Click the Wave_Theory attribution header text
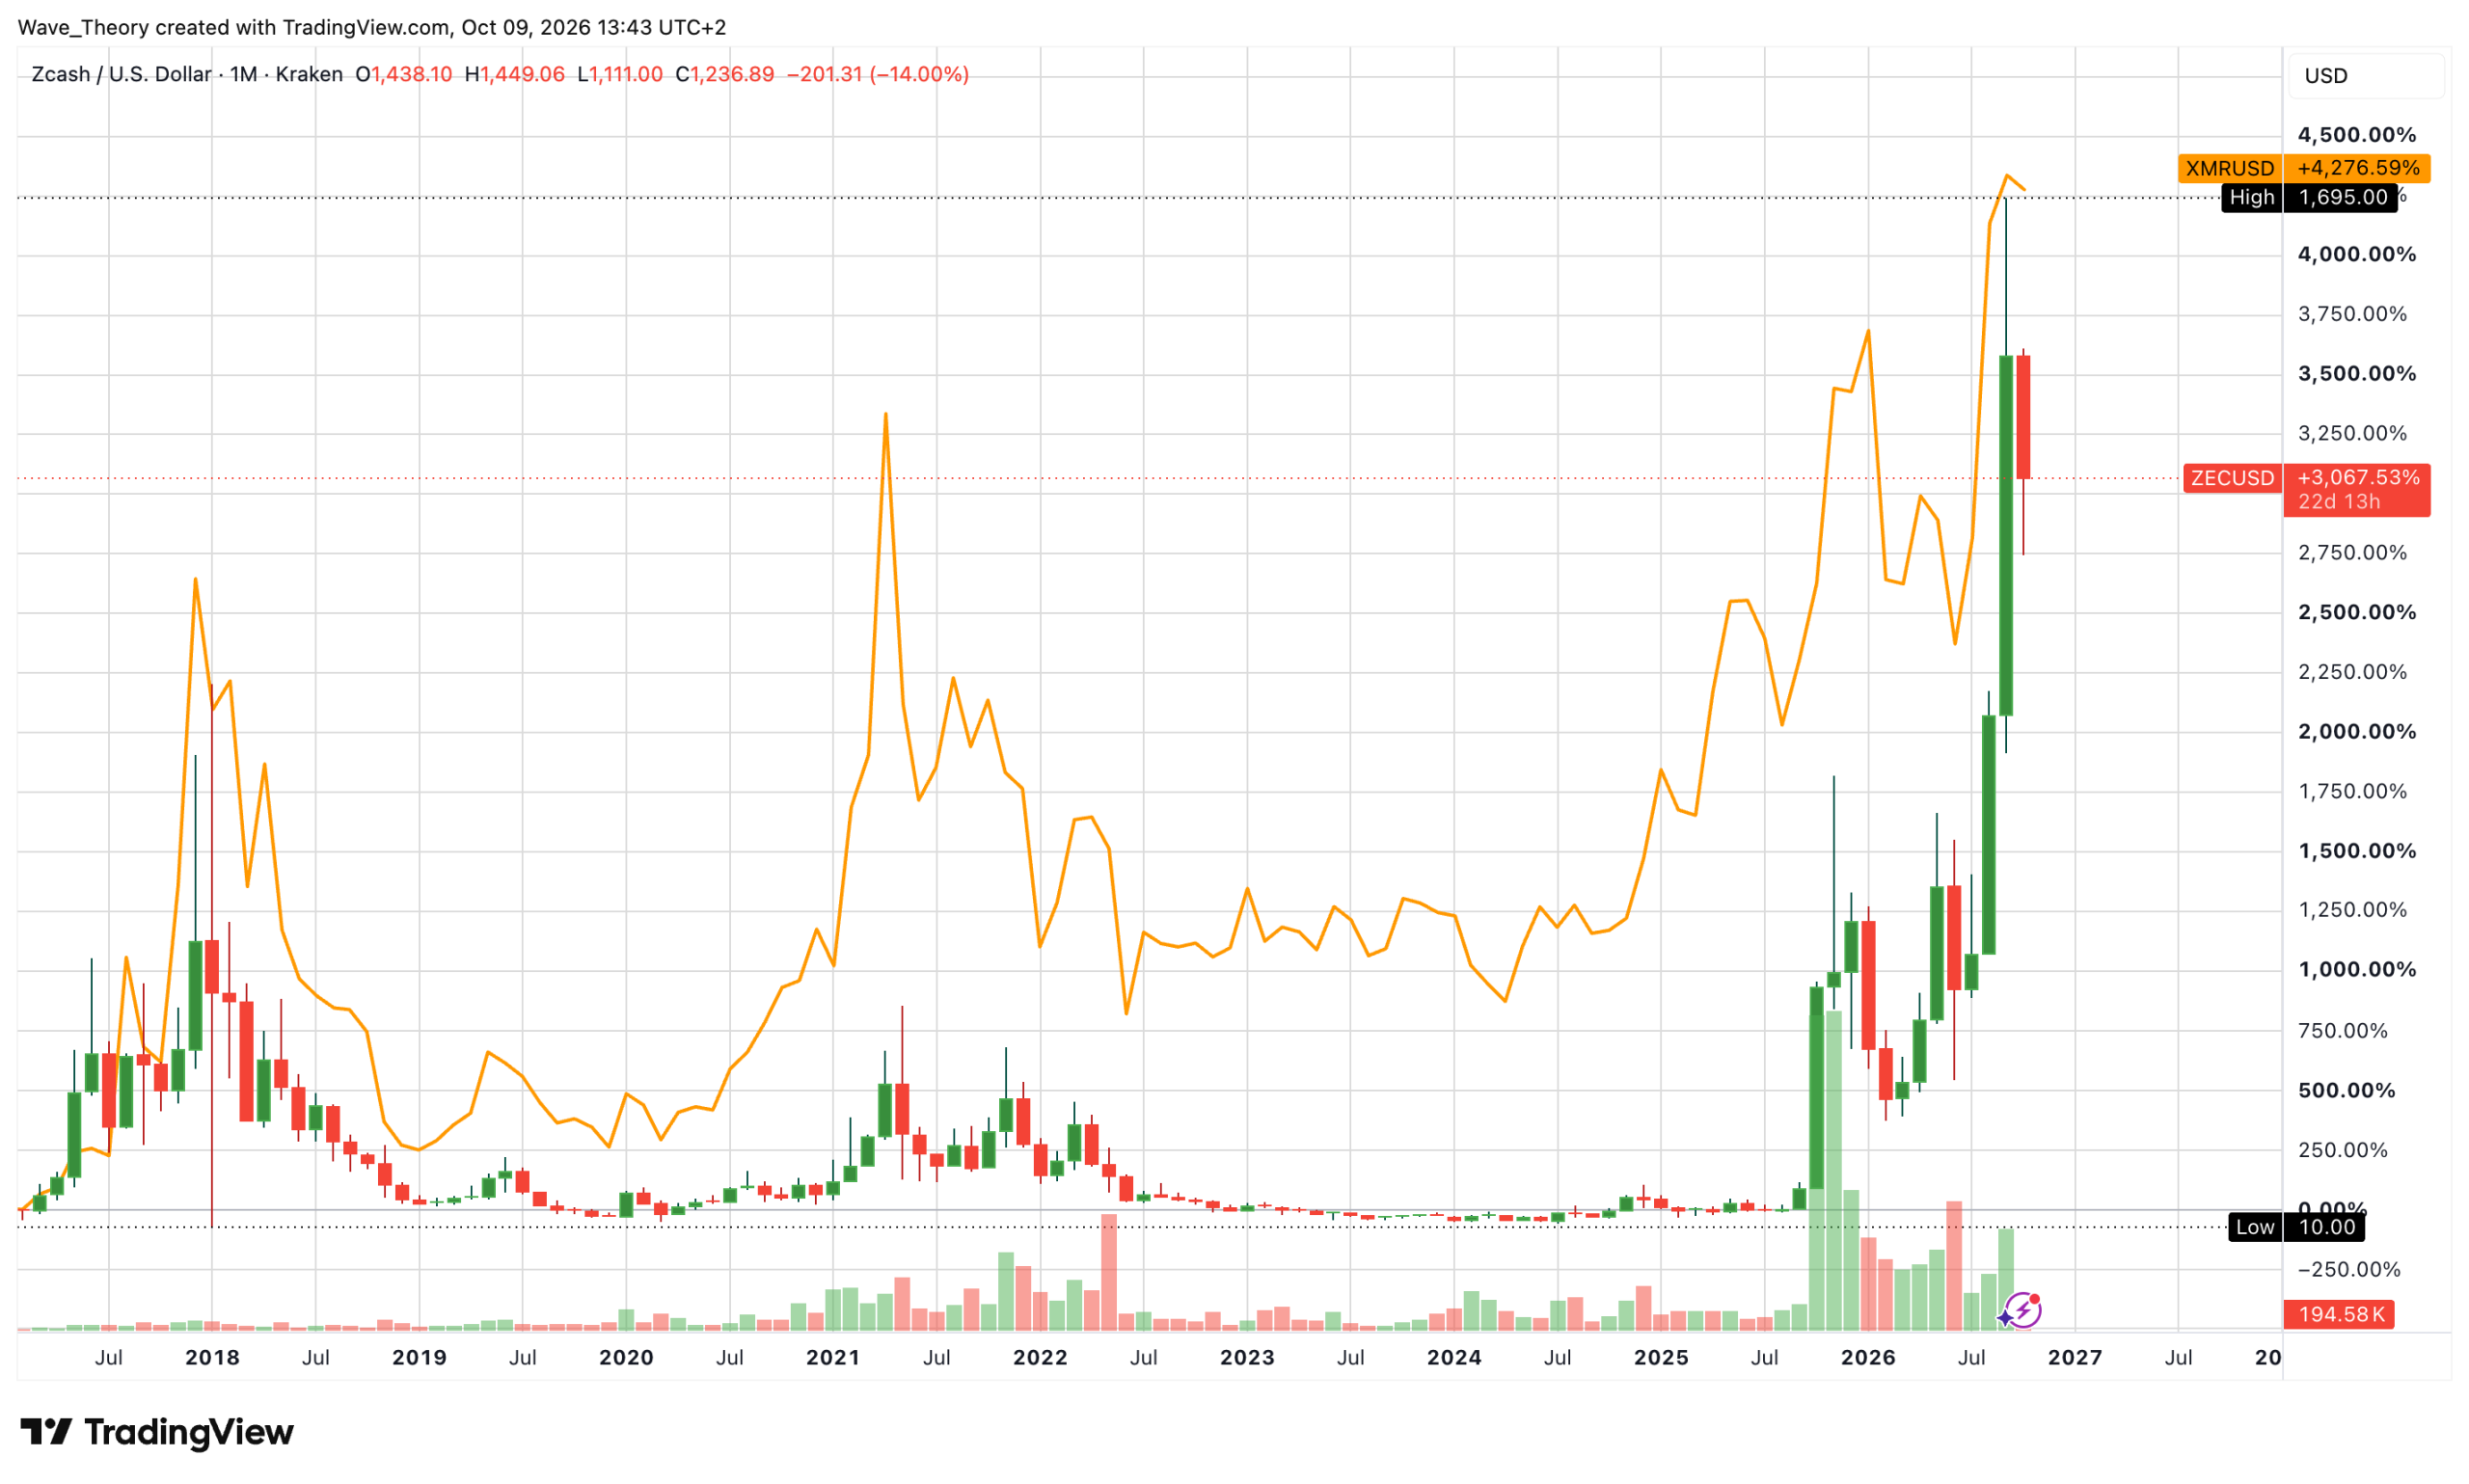This screenshot has height=1484, width=2469. click(372, 27)
